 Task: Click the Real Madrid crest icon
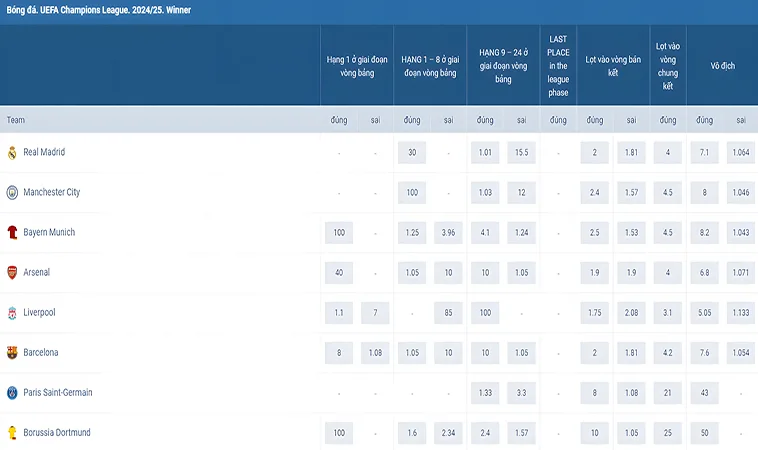[12, 153]
